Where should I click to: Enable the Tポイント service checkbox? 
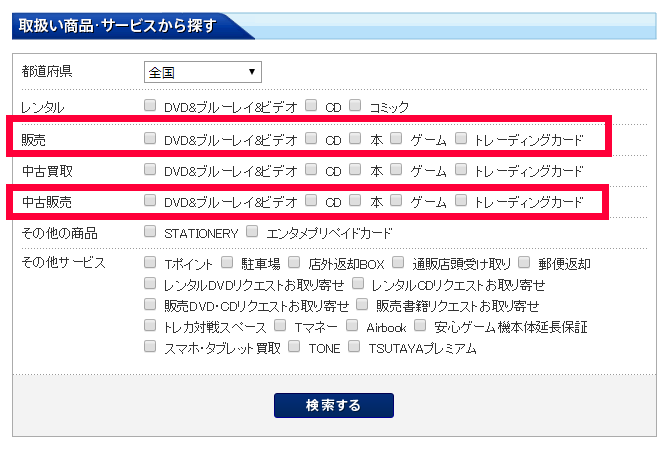click(150, 263)
